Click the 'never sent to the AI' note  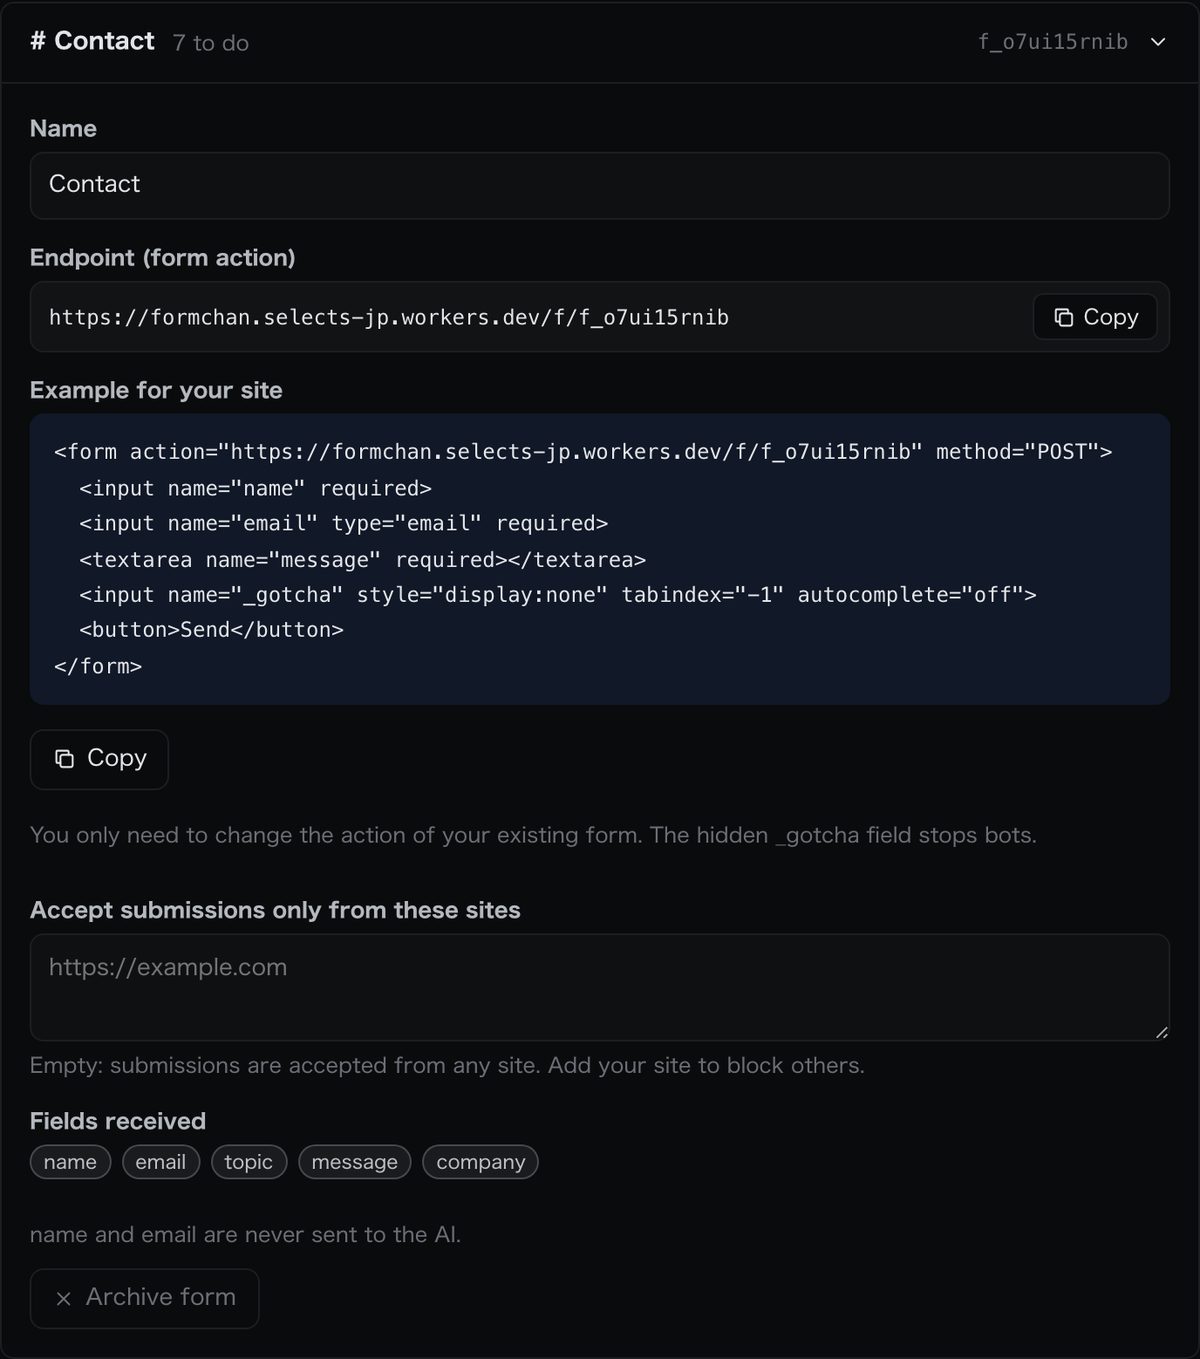tap(245, 1234)
